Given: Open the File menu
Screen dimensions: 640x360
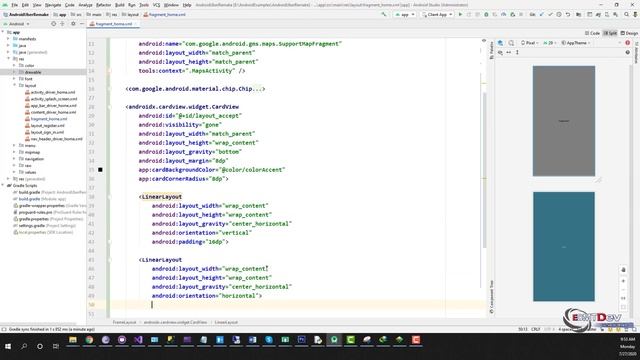Looking at the screenshot, I should pos(15,5).
